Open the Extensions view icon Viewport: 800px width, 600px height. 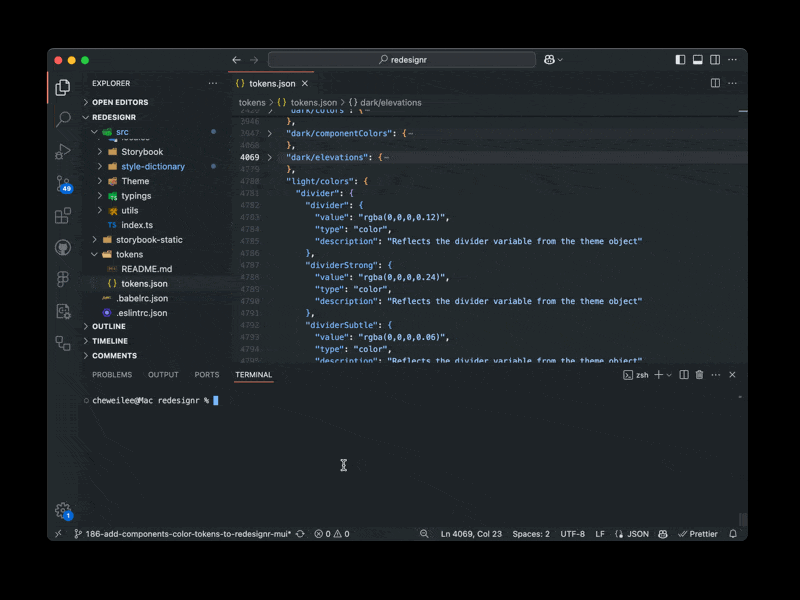click(x=63, y=215)
